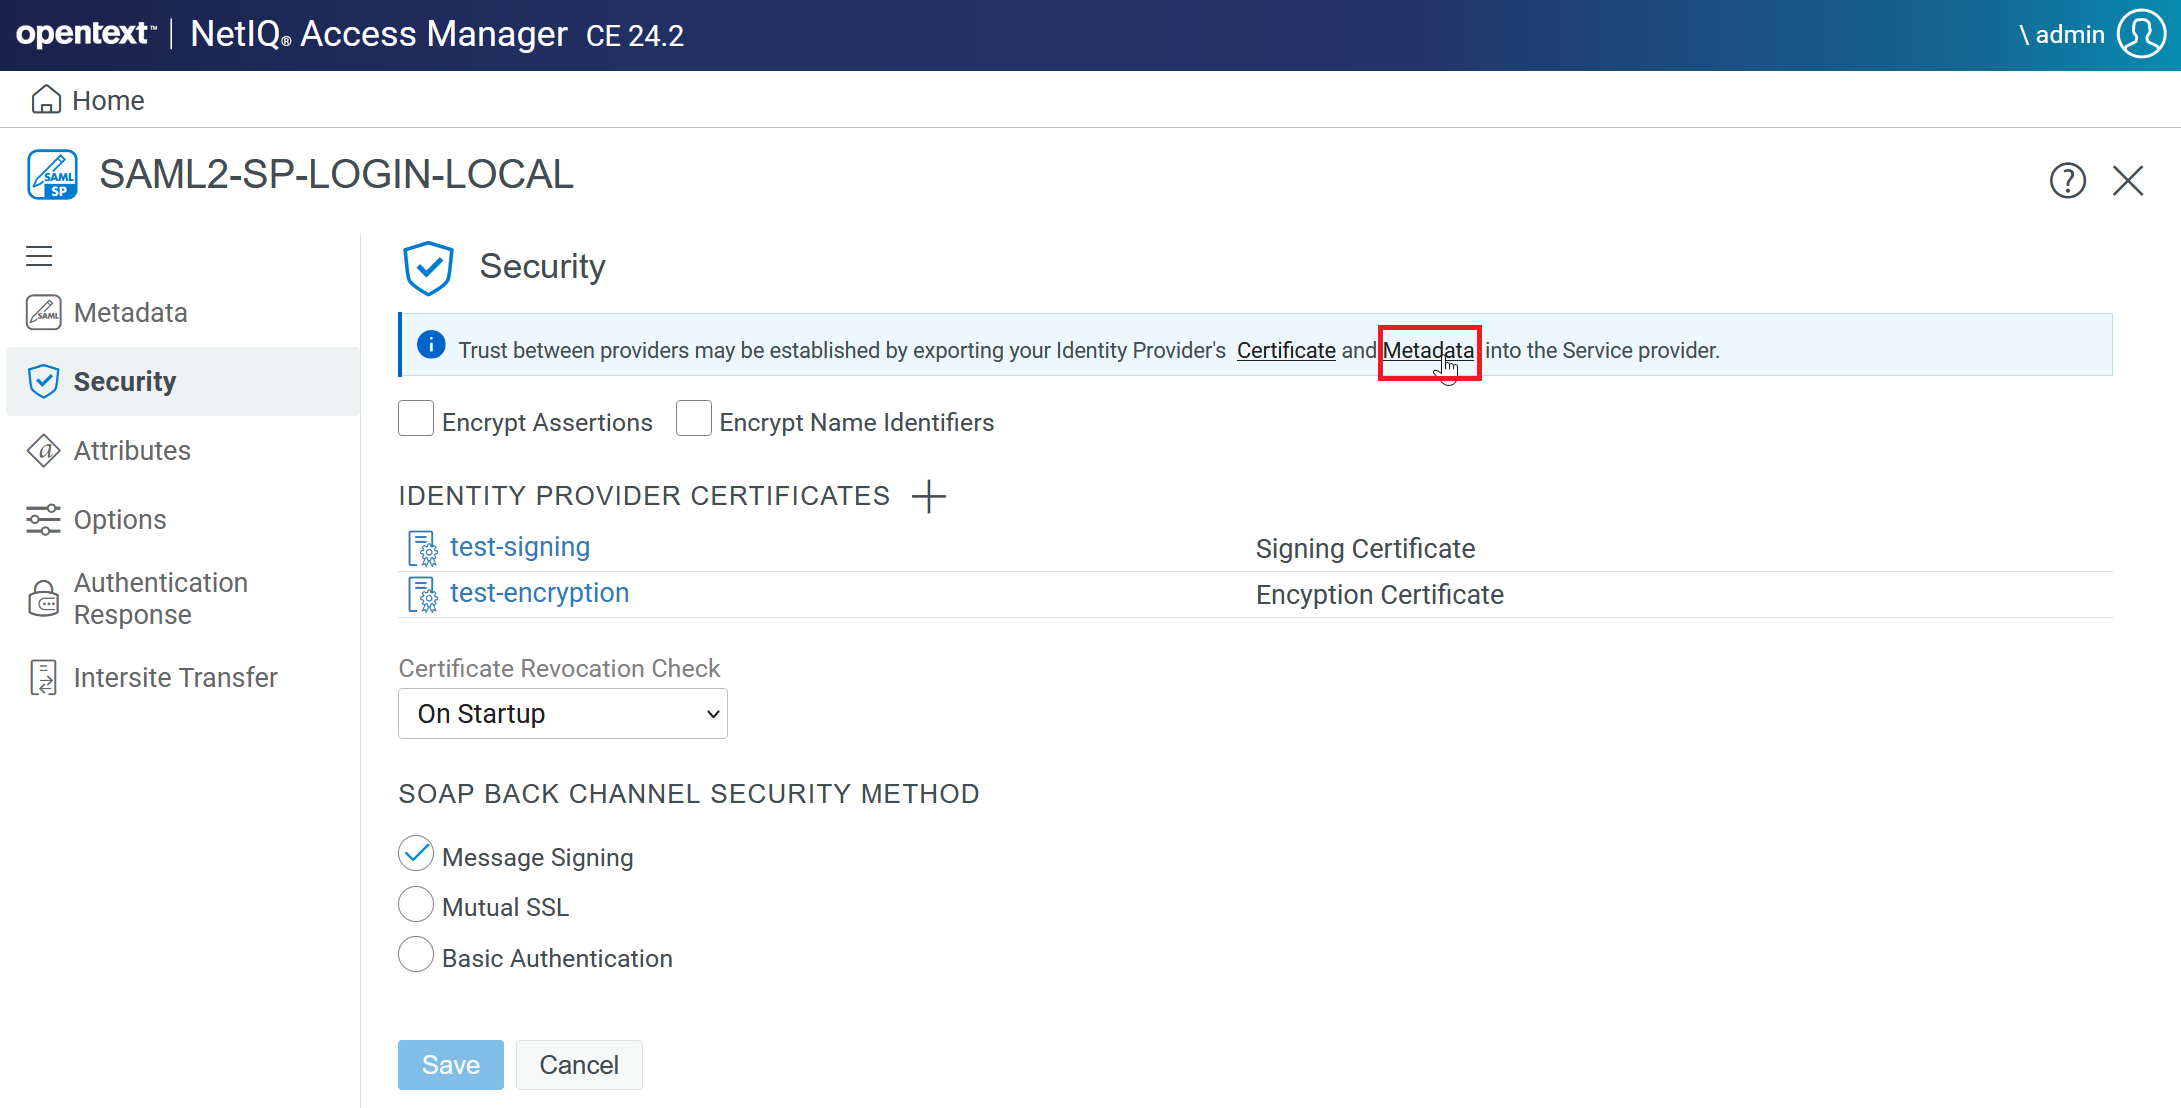Click the SAML2 SP application icon
This screenshot has height=1108, width=2181.
[53, 174]
